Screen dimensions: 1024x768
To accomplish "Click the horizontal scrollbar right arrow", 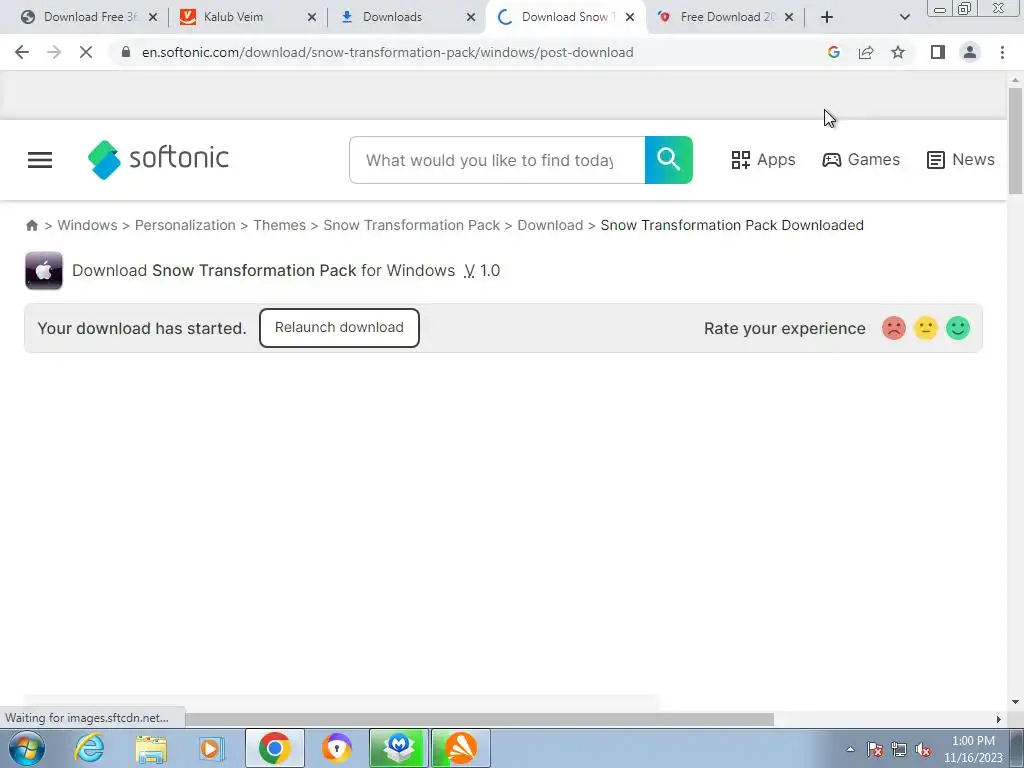I will 999,719.
